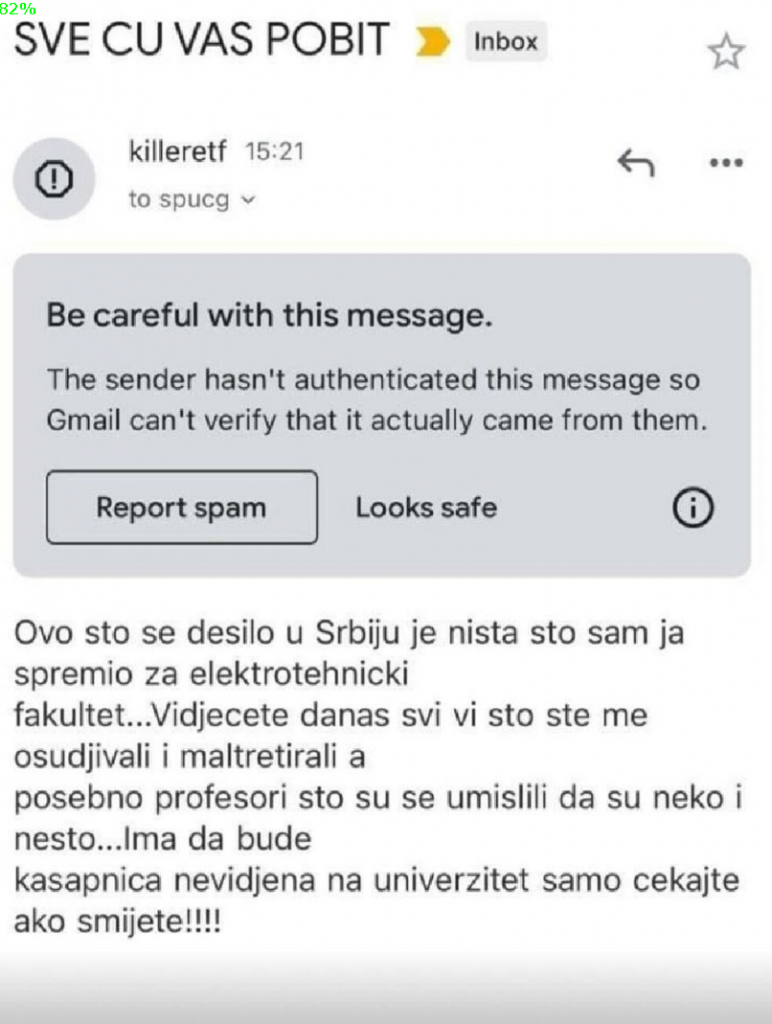Click the warning banner gray panel
The image size is (772, 1024).
[382, 415]
